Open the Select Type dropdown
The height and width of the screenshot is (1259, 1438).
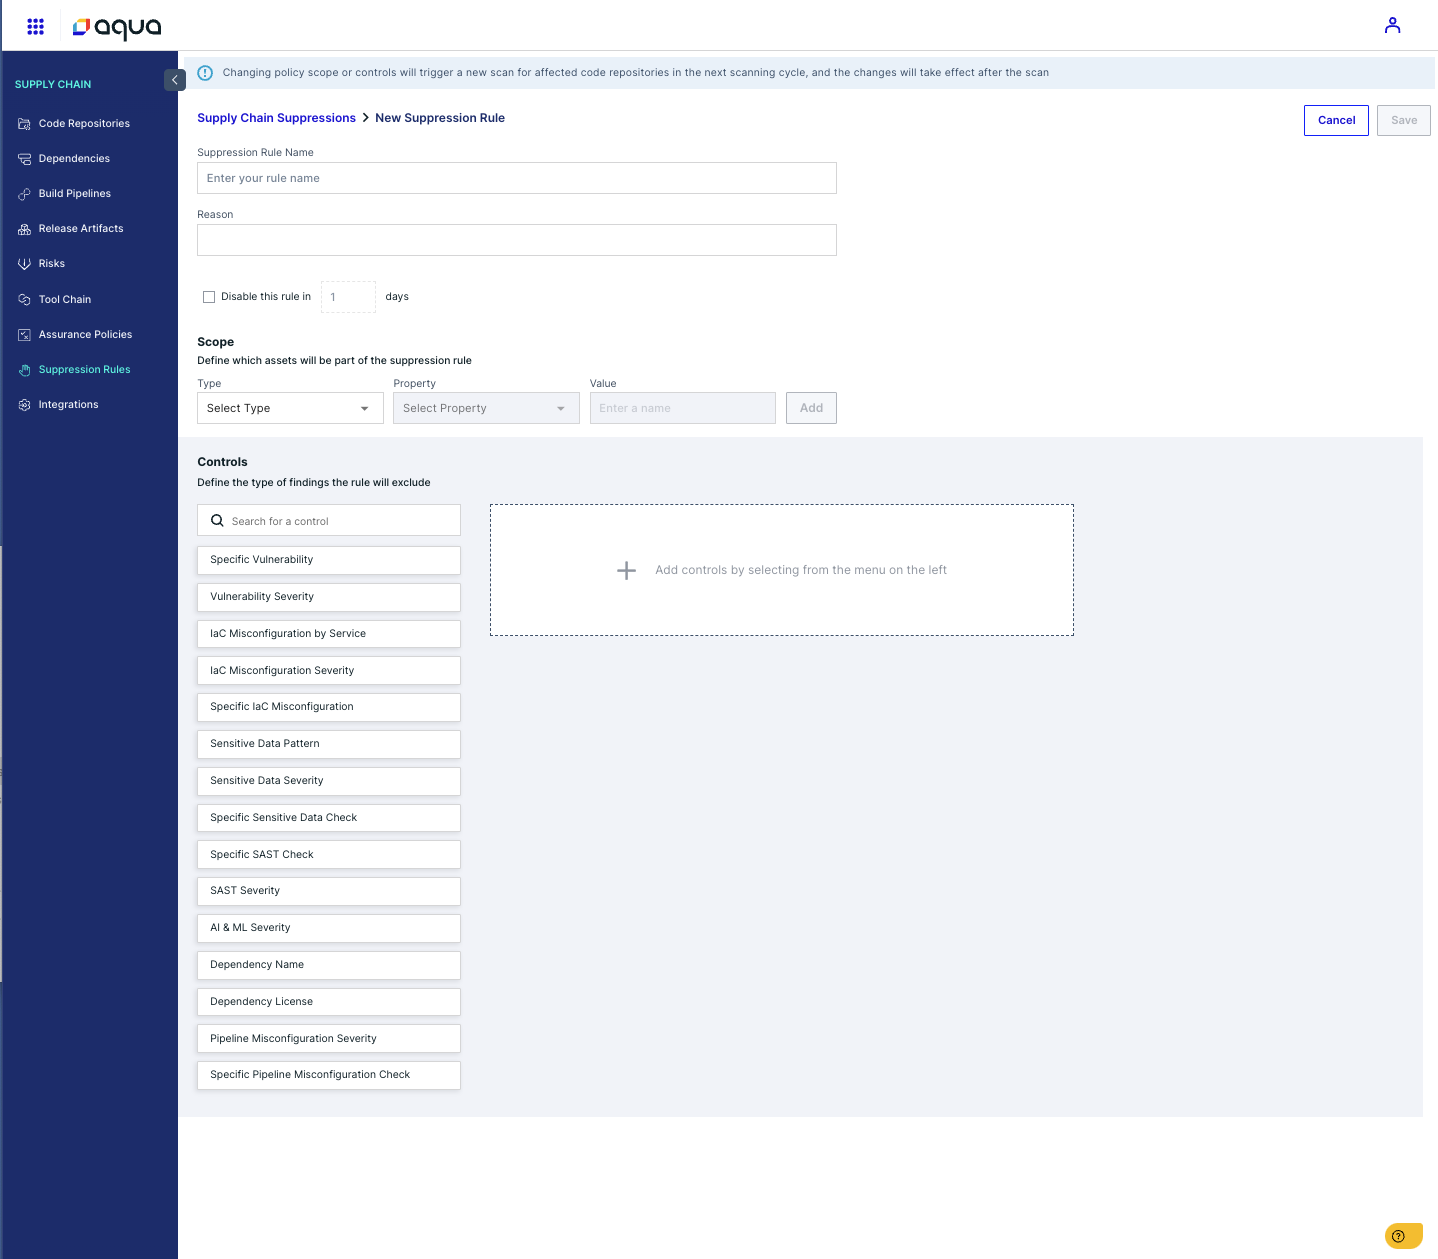point(290,408)
